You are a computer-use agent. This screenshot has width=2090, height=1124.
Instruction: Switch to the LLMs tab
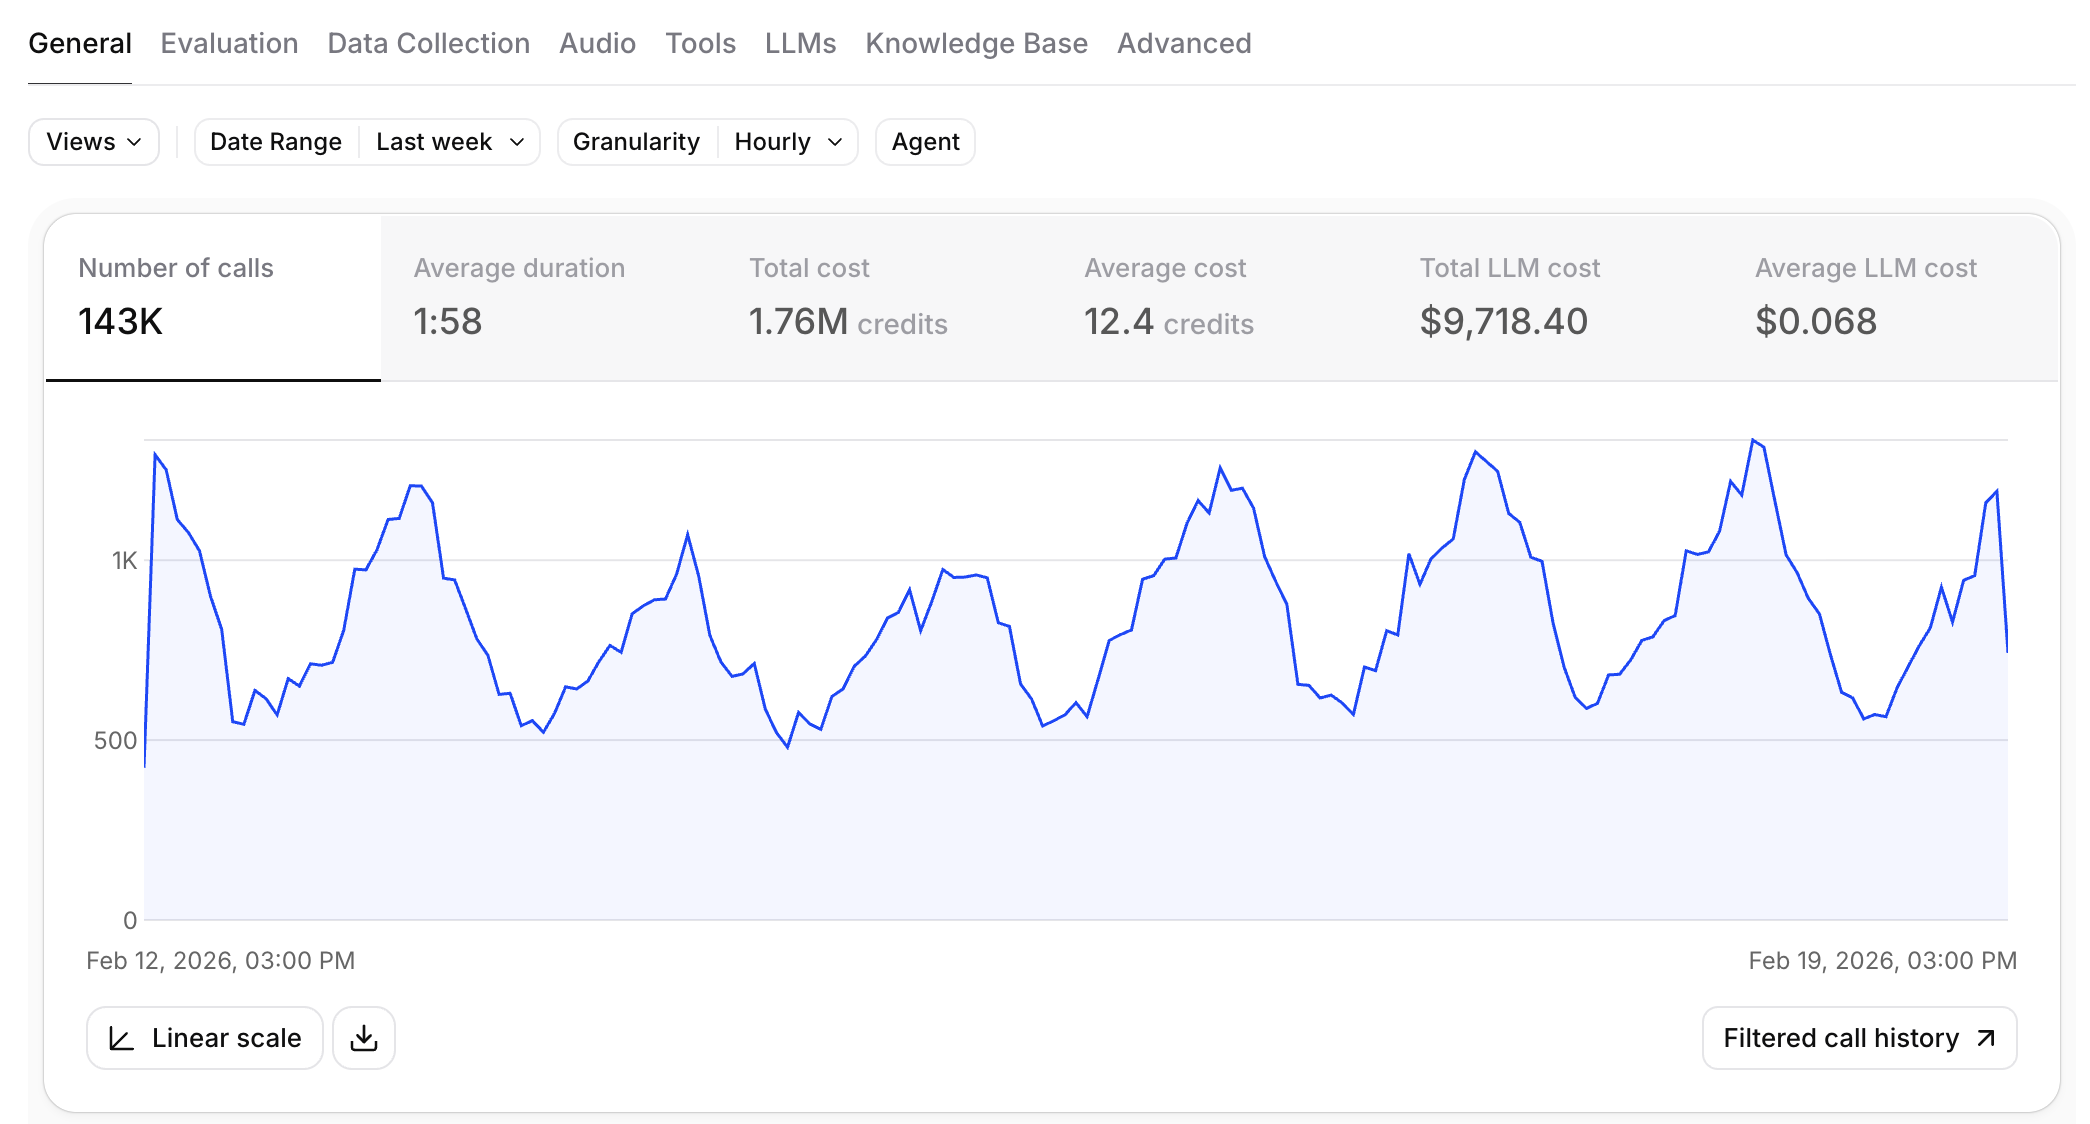(x=800, y=43)
